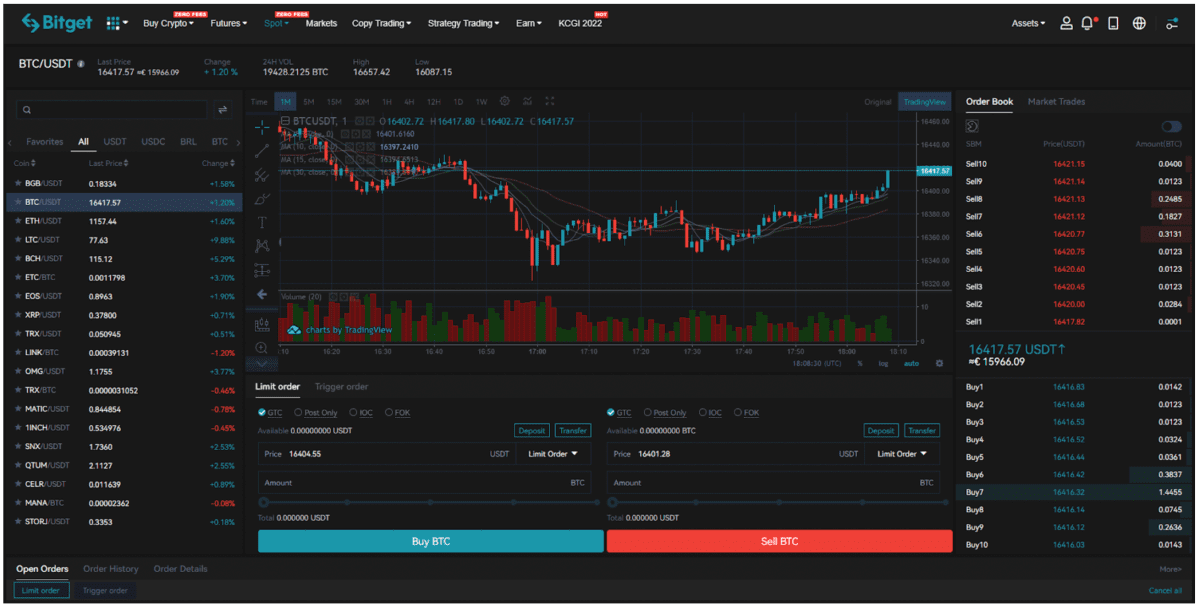
Task: Select the crosshair cursor chart tool
Action: [262, 127]
